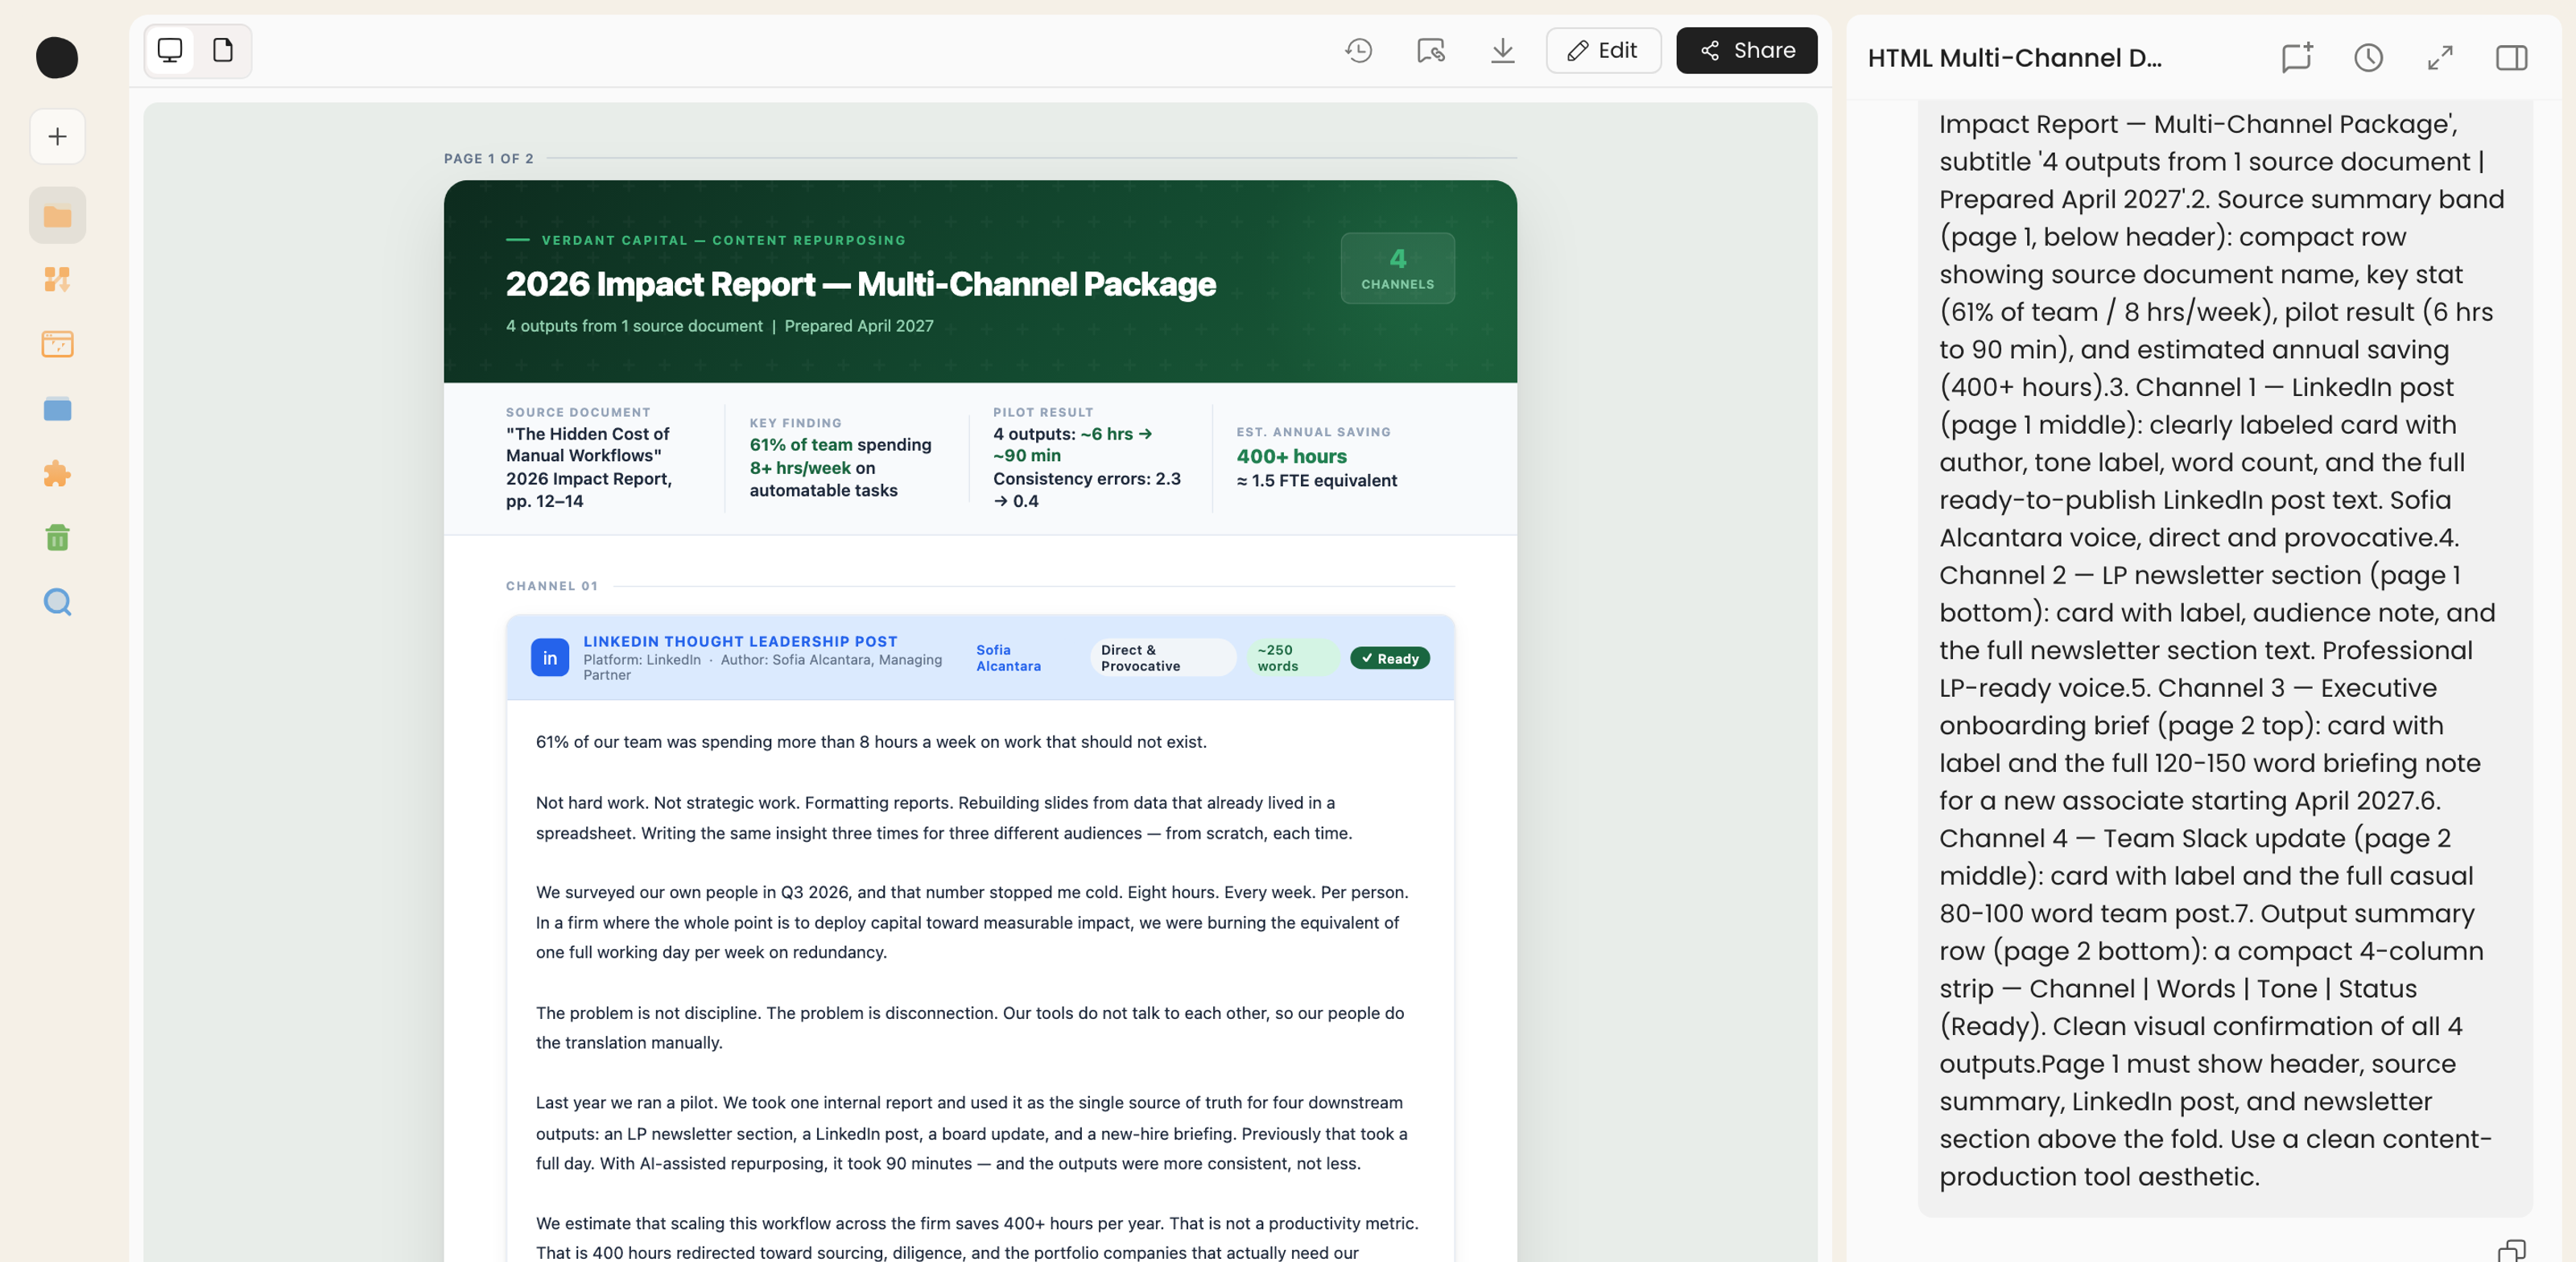2576x1262 pixels.
Task: Click the 'Direct & Provocative' tone tag
Action: (x=1163, y=658)
